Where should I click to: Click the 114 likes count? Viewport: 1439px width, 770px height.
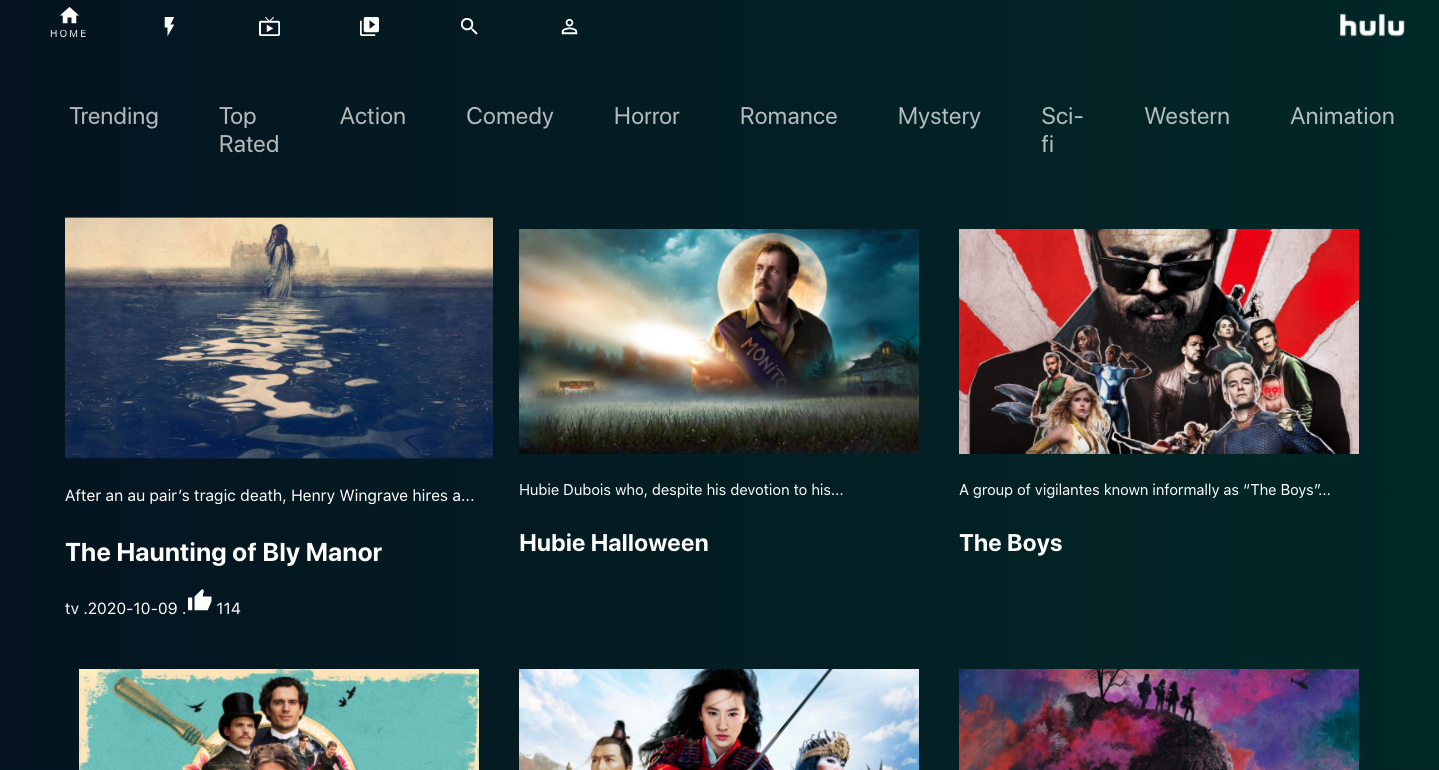tap(228, 608)
